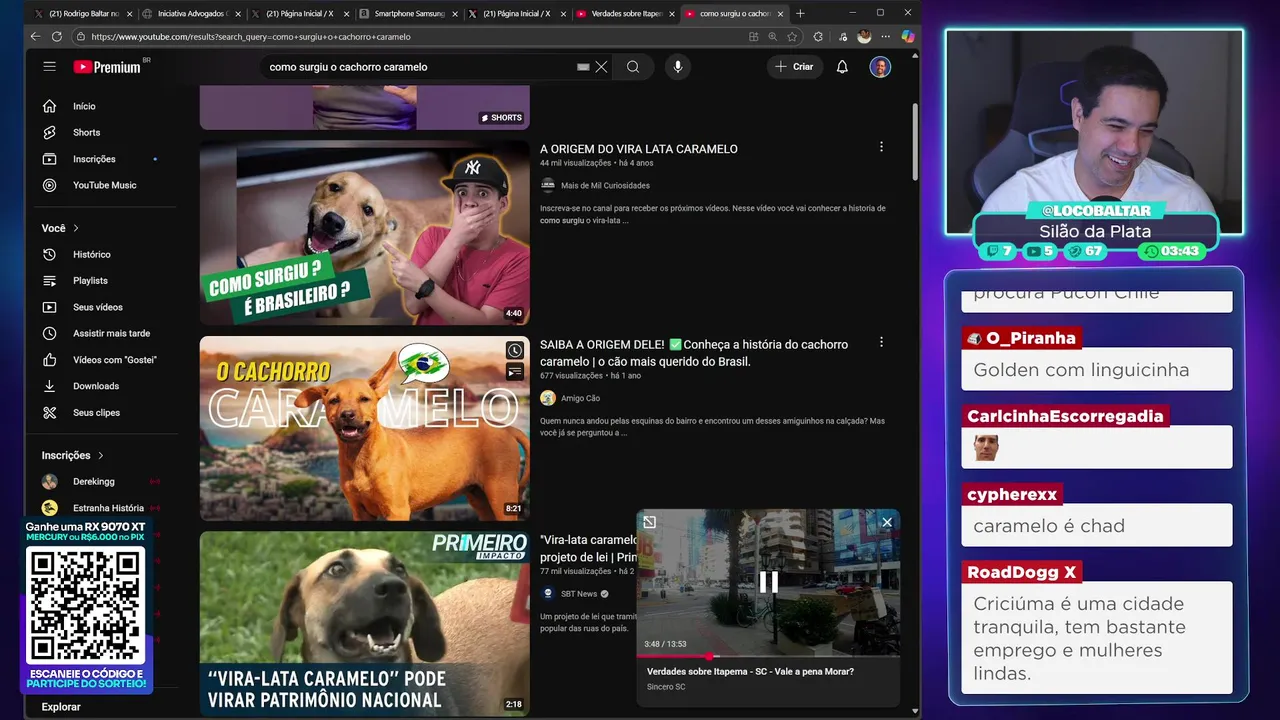The width and height of the screenshot is (1280, 720).
Task: Pause the miniplayer video
Action: coord(768,582)
